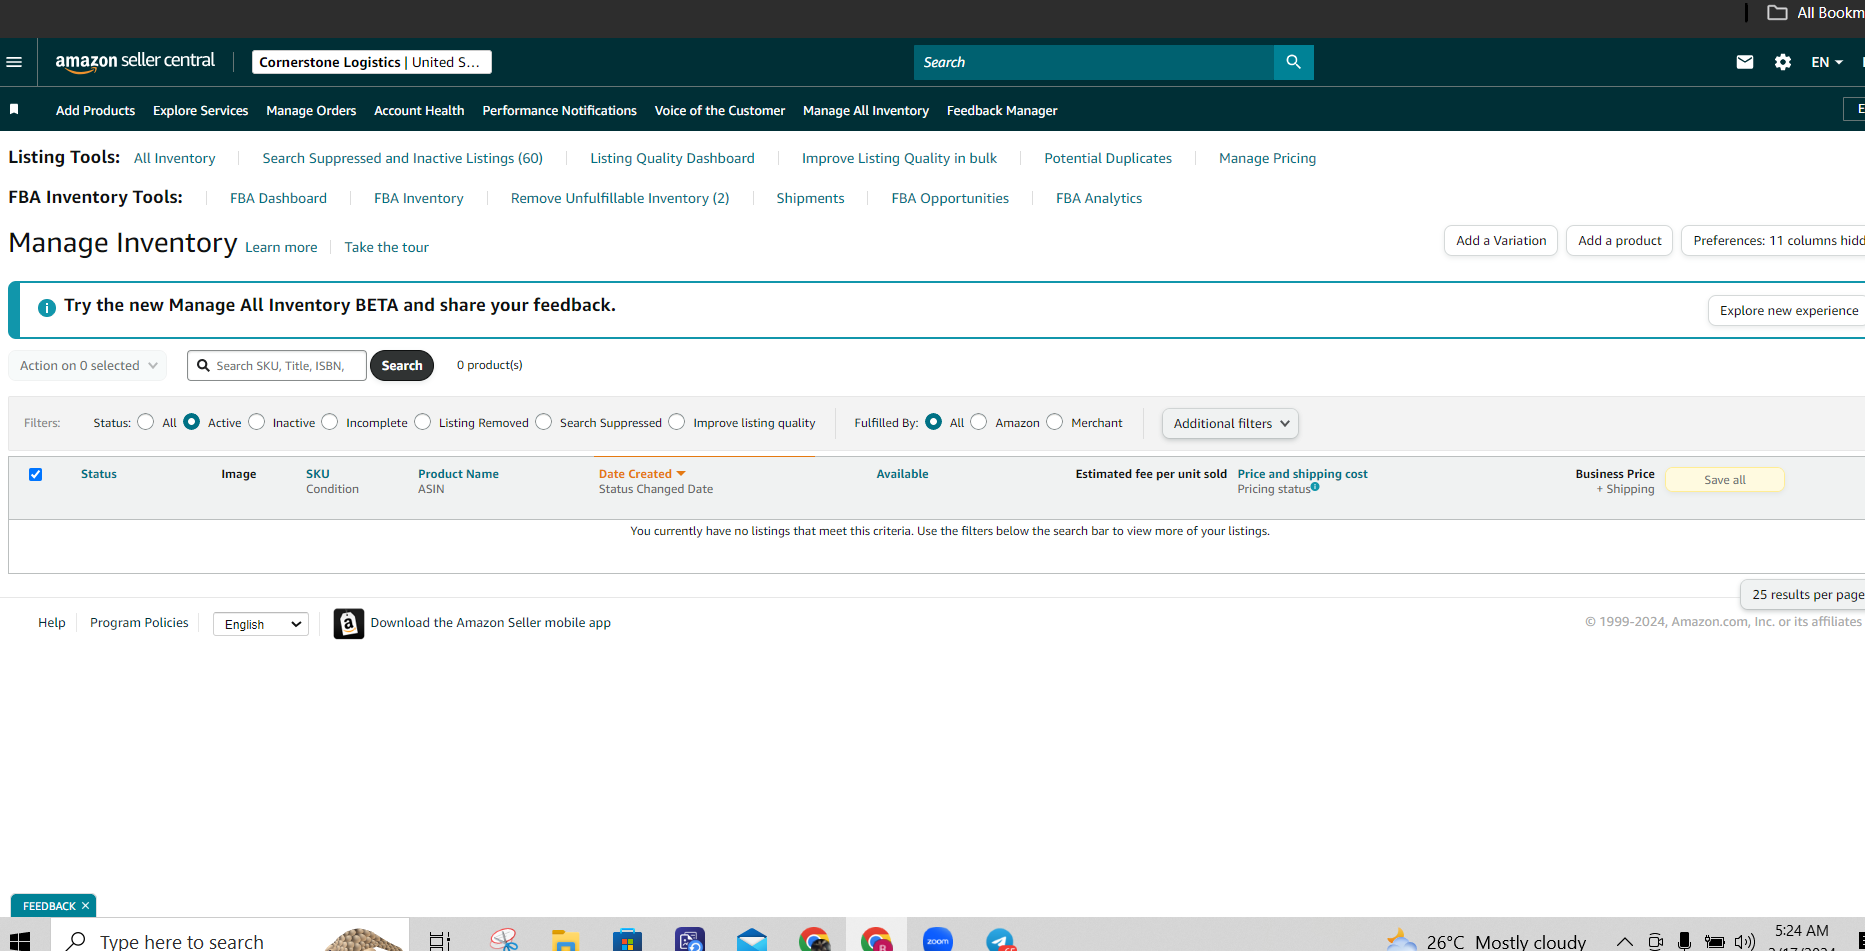1865x951 pixels.
Task: Select Search Suppressed radio button
Action: [544, 422]
